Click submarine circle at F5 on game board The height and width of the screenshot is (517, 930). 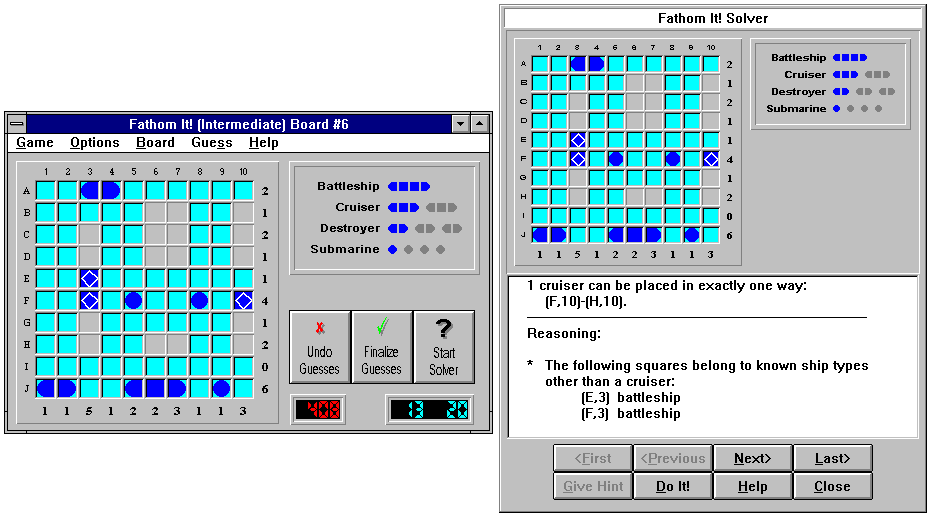(x=133, y=301)
